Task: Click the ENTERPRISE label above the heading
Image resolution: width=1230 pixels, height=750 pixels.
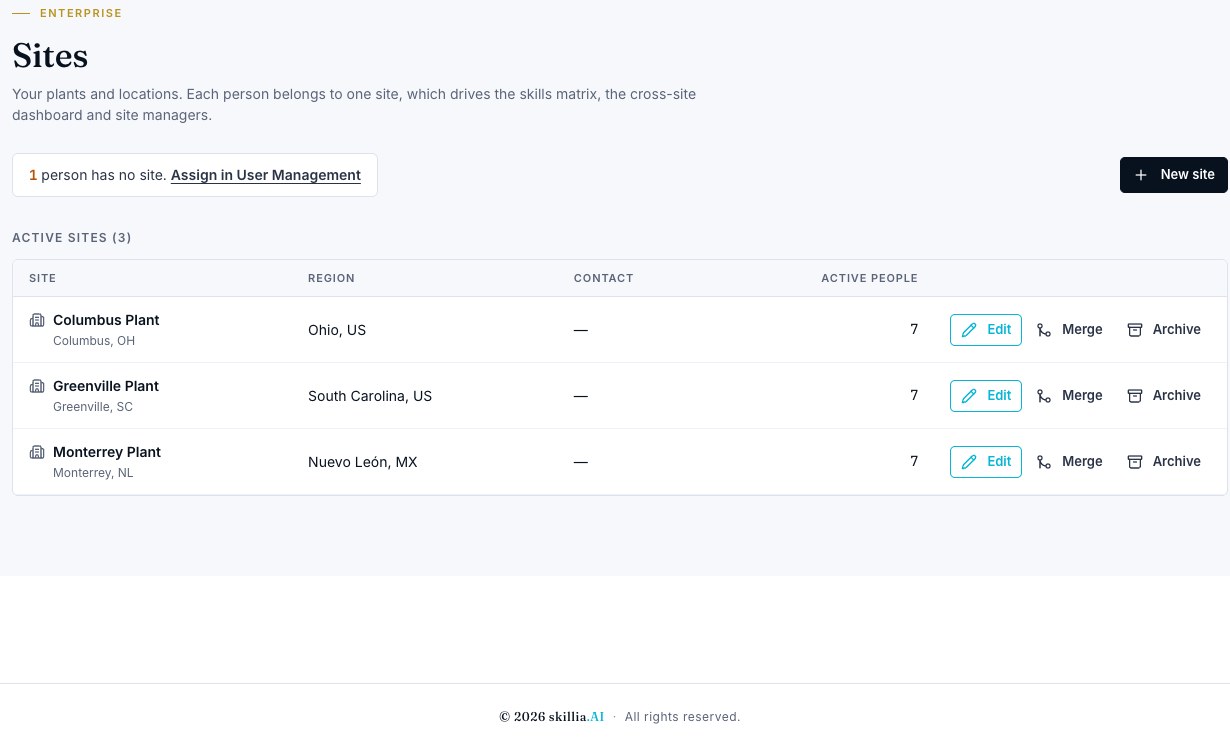Action: click(x=81, y=14)
